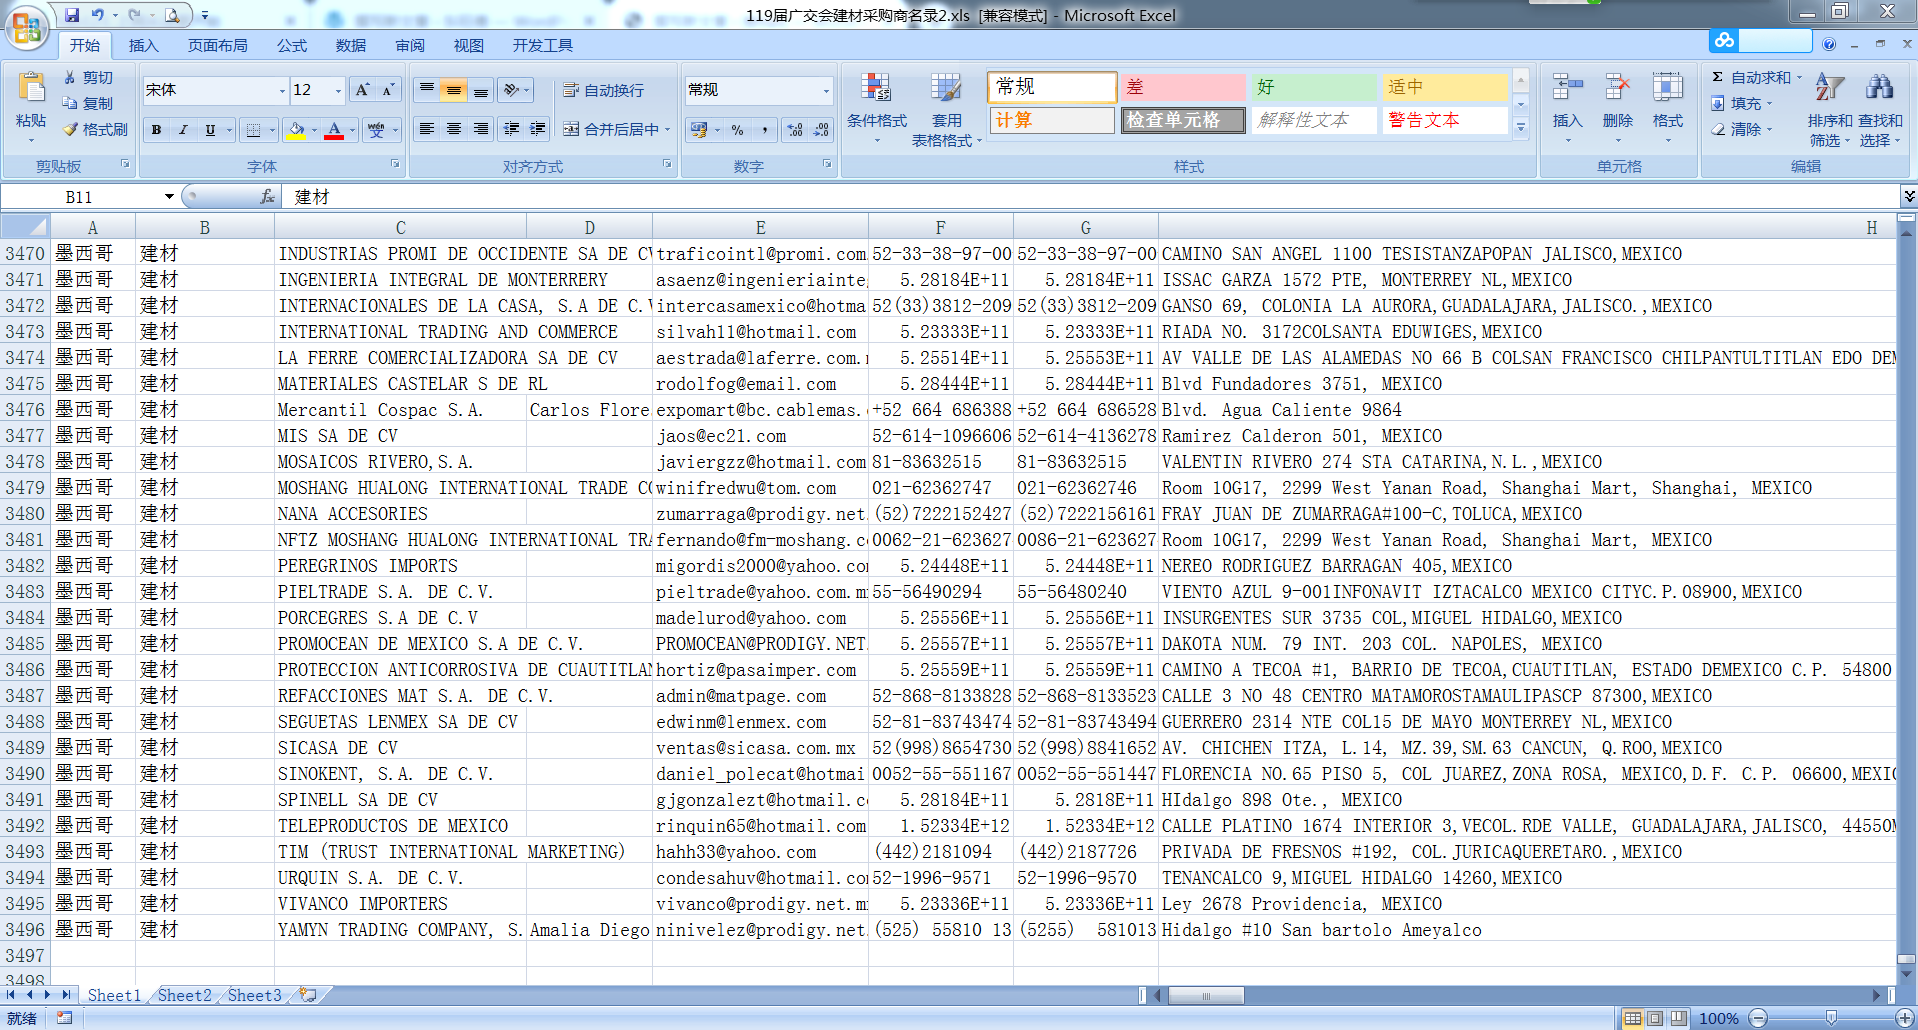
Task: Toggle Italic formatting
Action: click(x=183, y=130)
